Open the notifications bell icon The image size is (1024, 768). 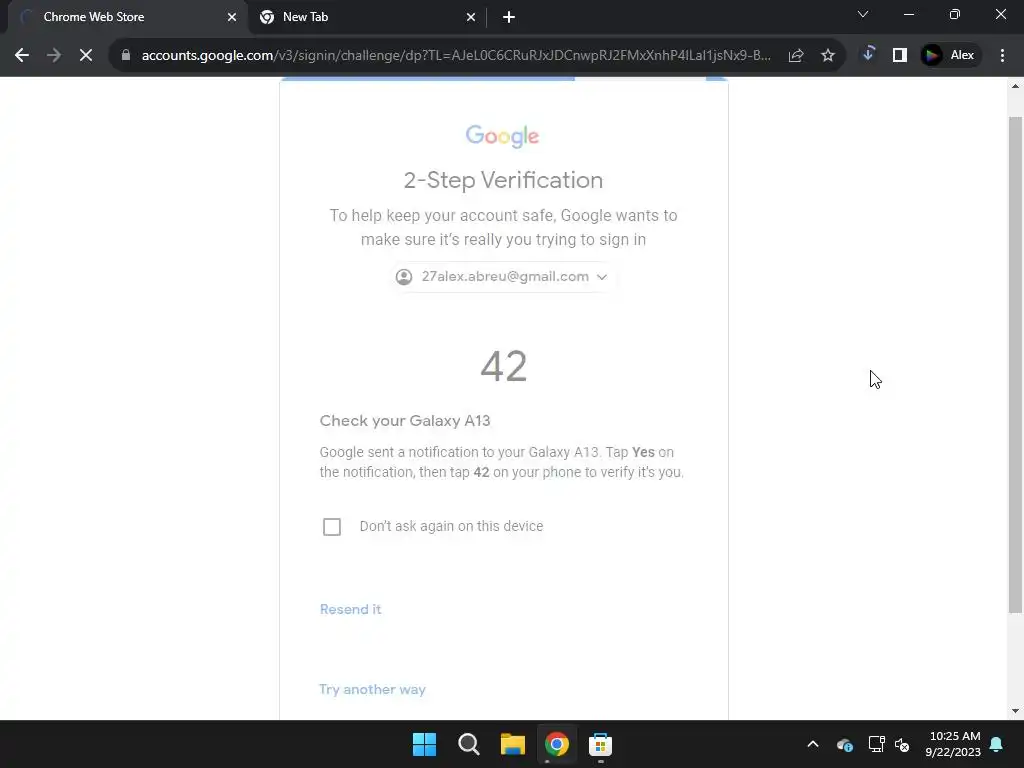[x=997, y=744]
